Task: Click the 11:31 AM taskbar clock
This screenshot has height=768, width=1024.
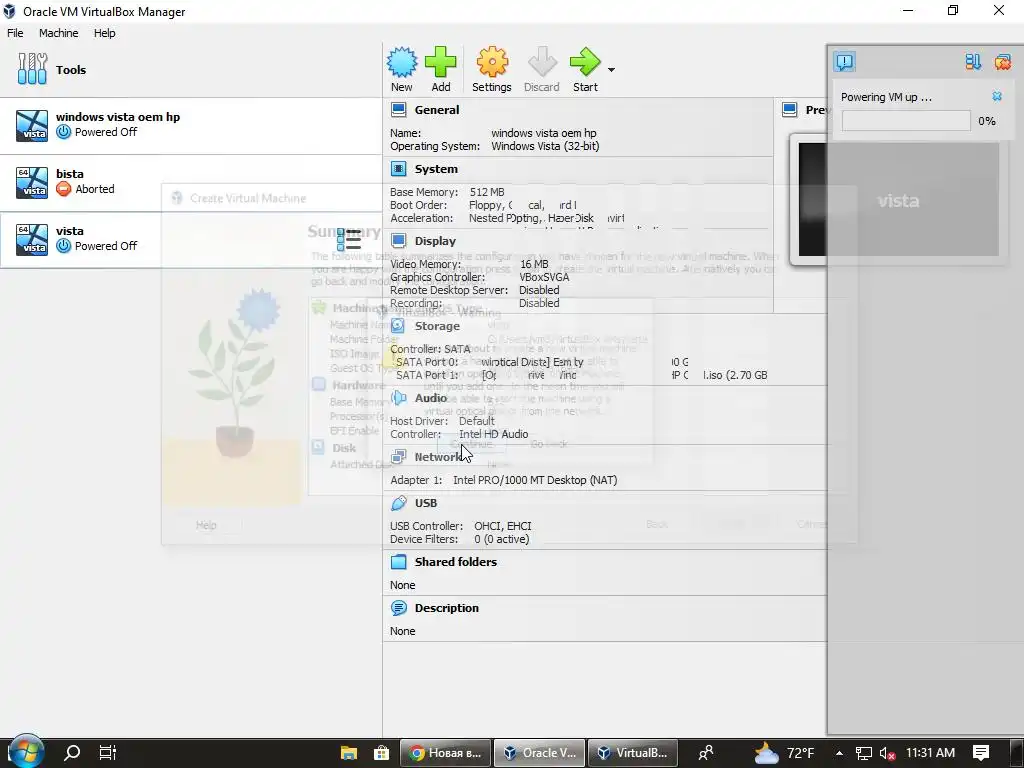Action: [x=931, y=753]
